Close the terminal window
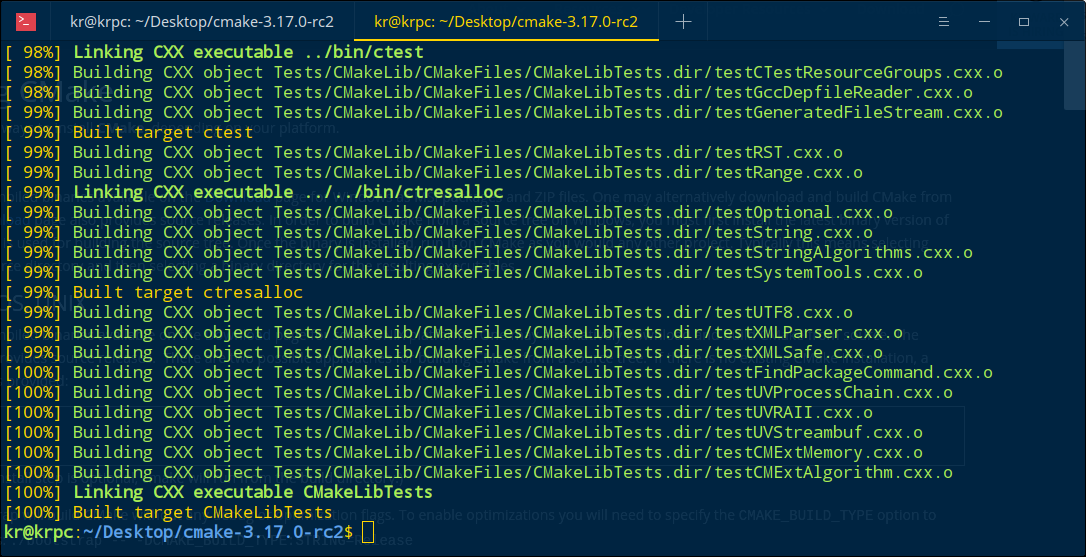The width and height of the screenshot is (1086, 557). click(1061, 21)
